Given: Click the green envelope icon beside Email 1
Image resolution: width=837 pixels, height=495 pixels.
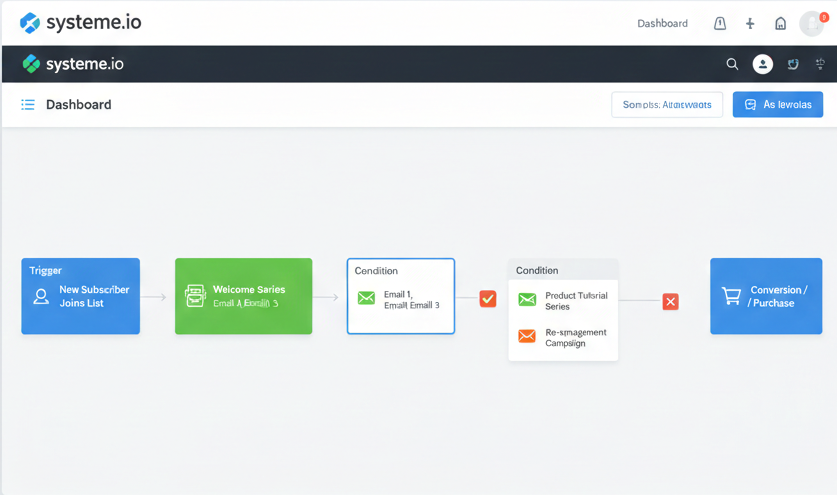Looking at the screenshot, I should pos(366,298).
